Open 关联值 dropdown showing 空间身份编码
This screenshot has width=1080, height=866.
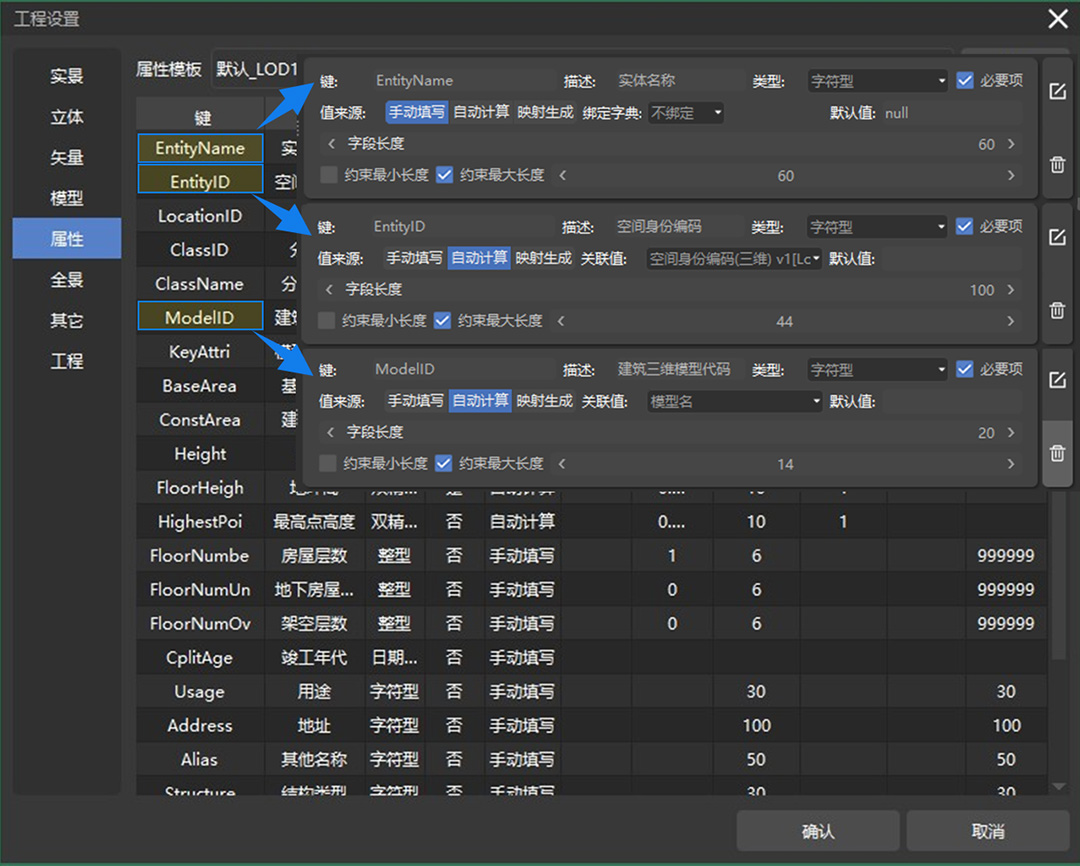pyautogui.click(x=734, y=259)
